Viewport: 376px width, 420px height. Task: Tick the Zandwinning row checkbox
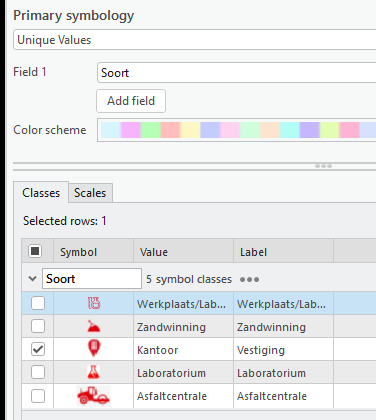pos(38,326)
